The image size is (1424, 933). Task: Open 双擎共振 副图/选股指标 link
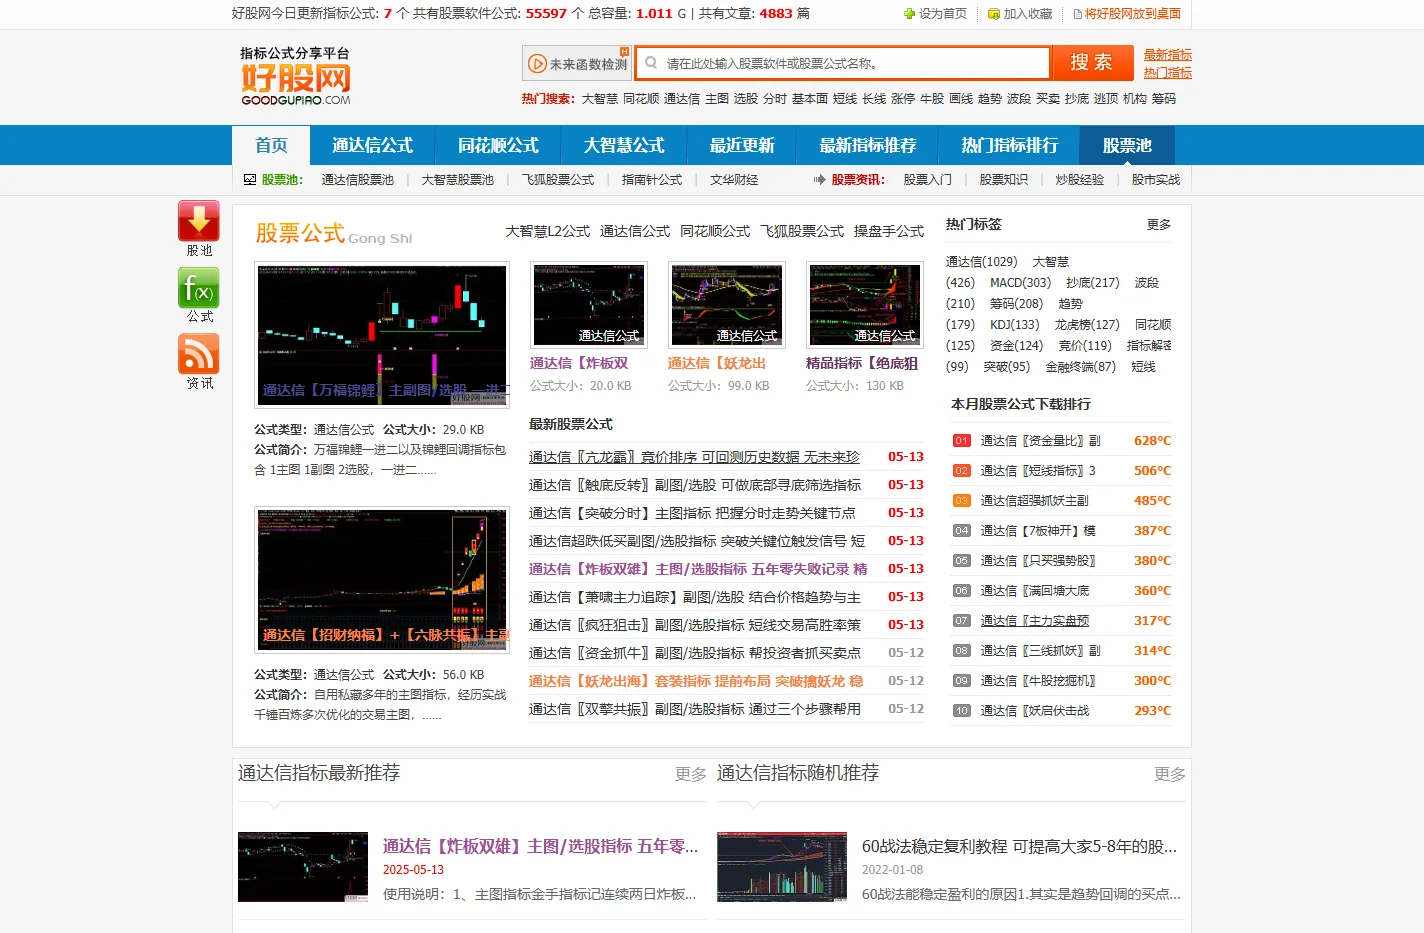point(695,709)
